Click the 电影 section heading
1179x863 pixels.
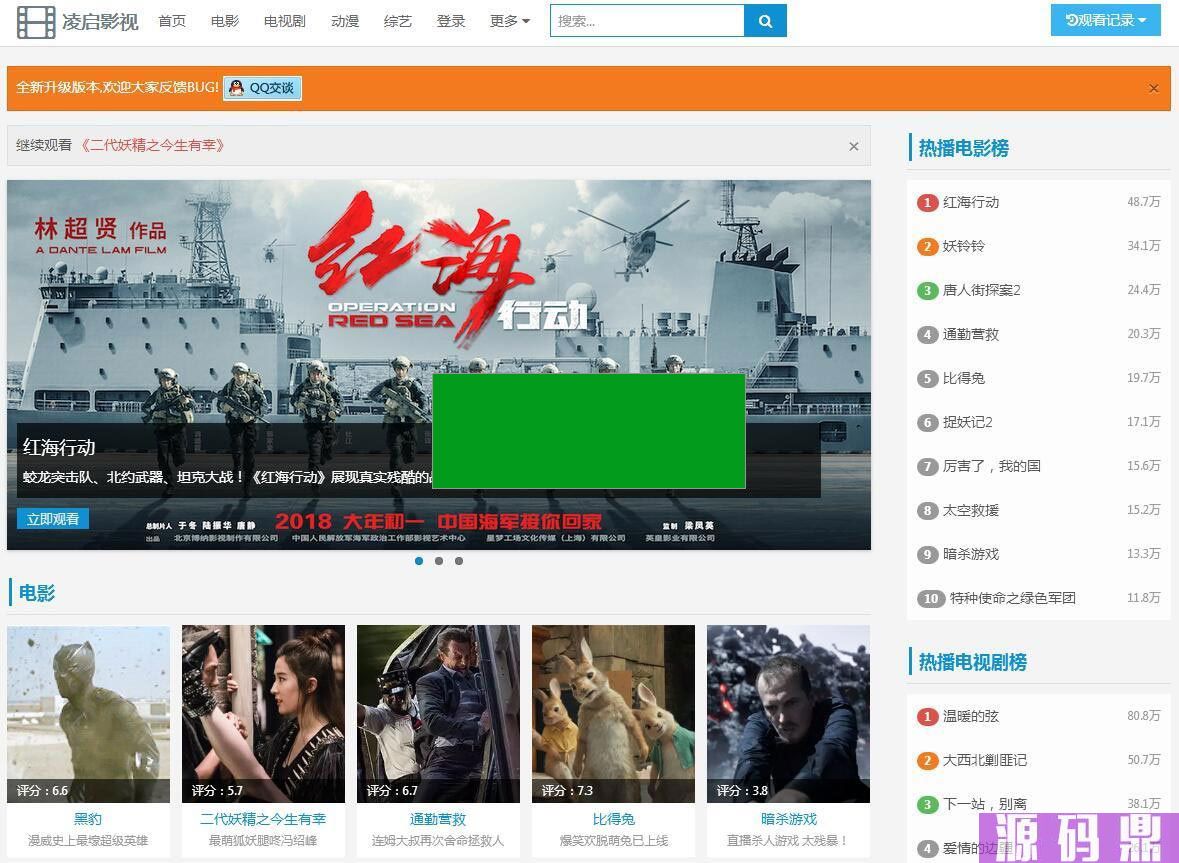pos(37,593)
